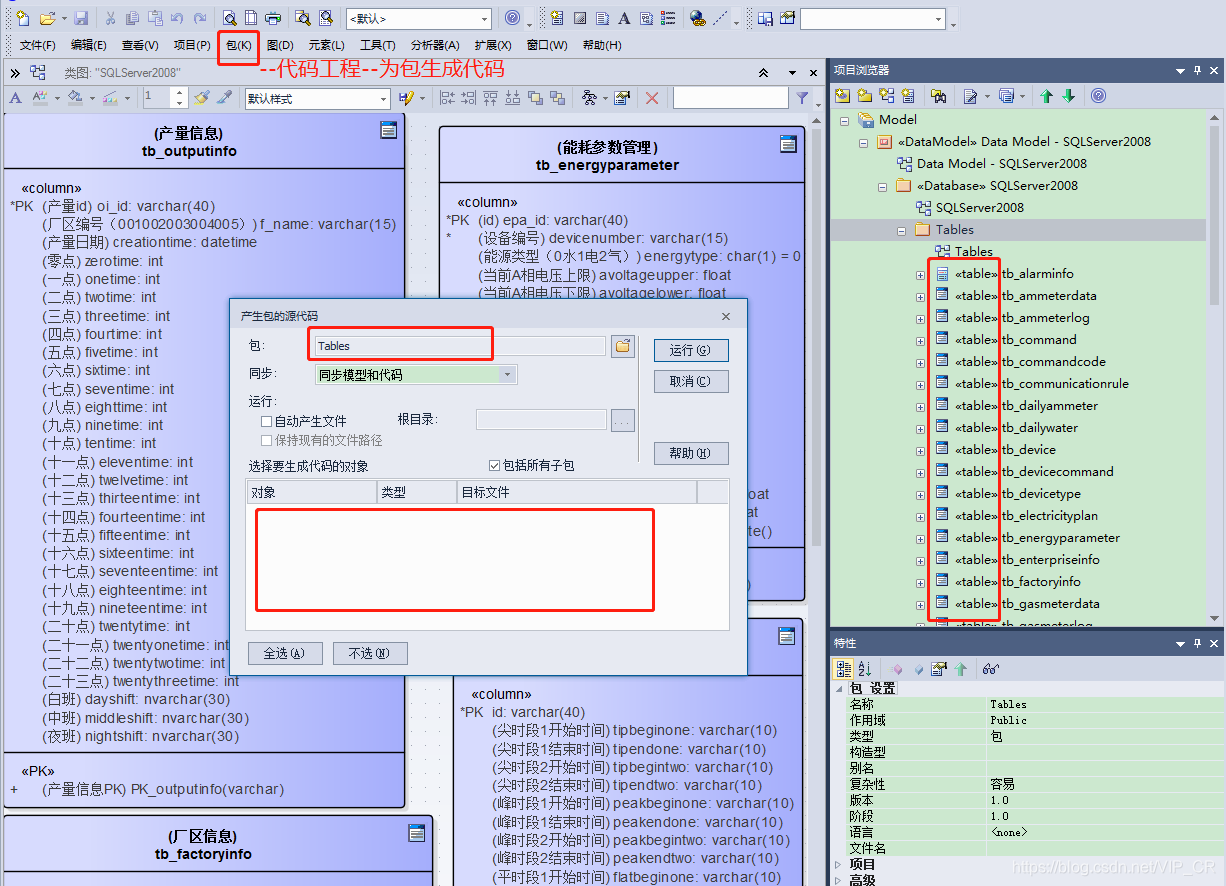Collapse the Model root node
The width and height of the screenshot is (1226, 886).
[x=844, y=120]
